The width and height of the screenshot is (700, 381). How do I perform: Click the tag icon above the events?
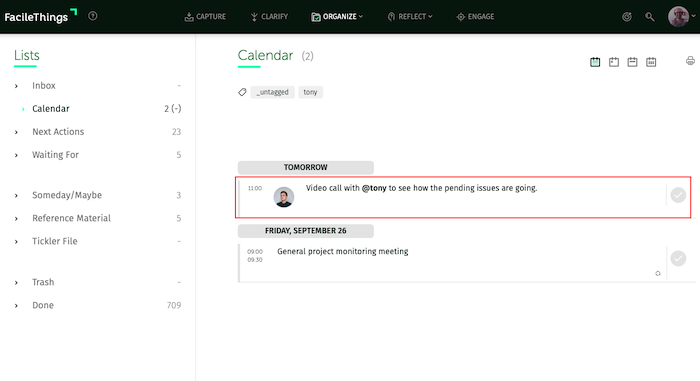[x=242, y=92]
